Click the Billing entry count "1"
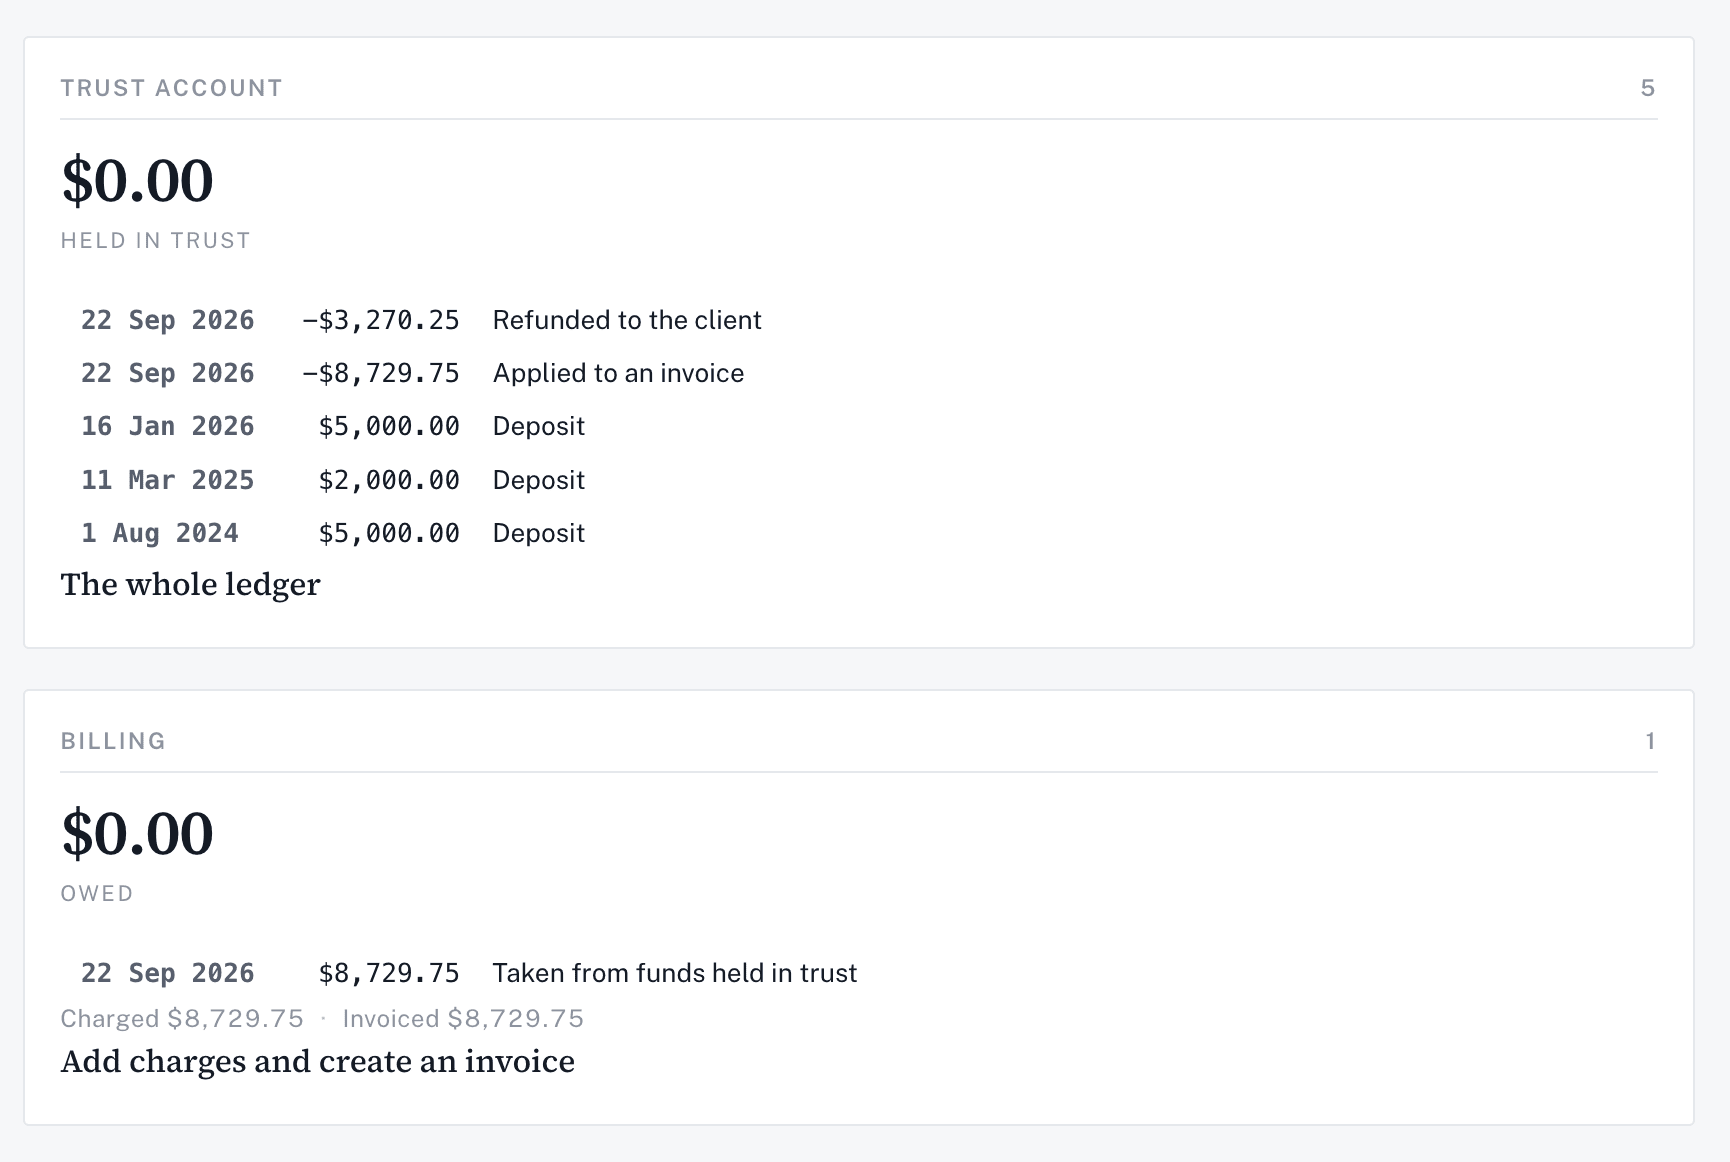The width and height of the screenshot is (1730, 1162). [x=1650, y=741]
